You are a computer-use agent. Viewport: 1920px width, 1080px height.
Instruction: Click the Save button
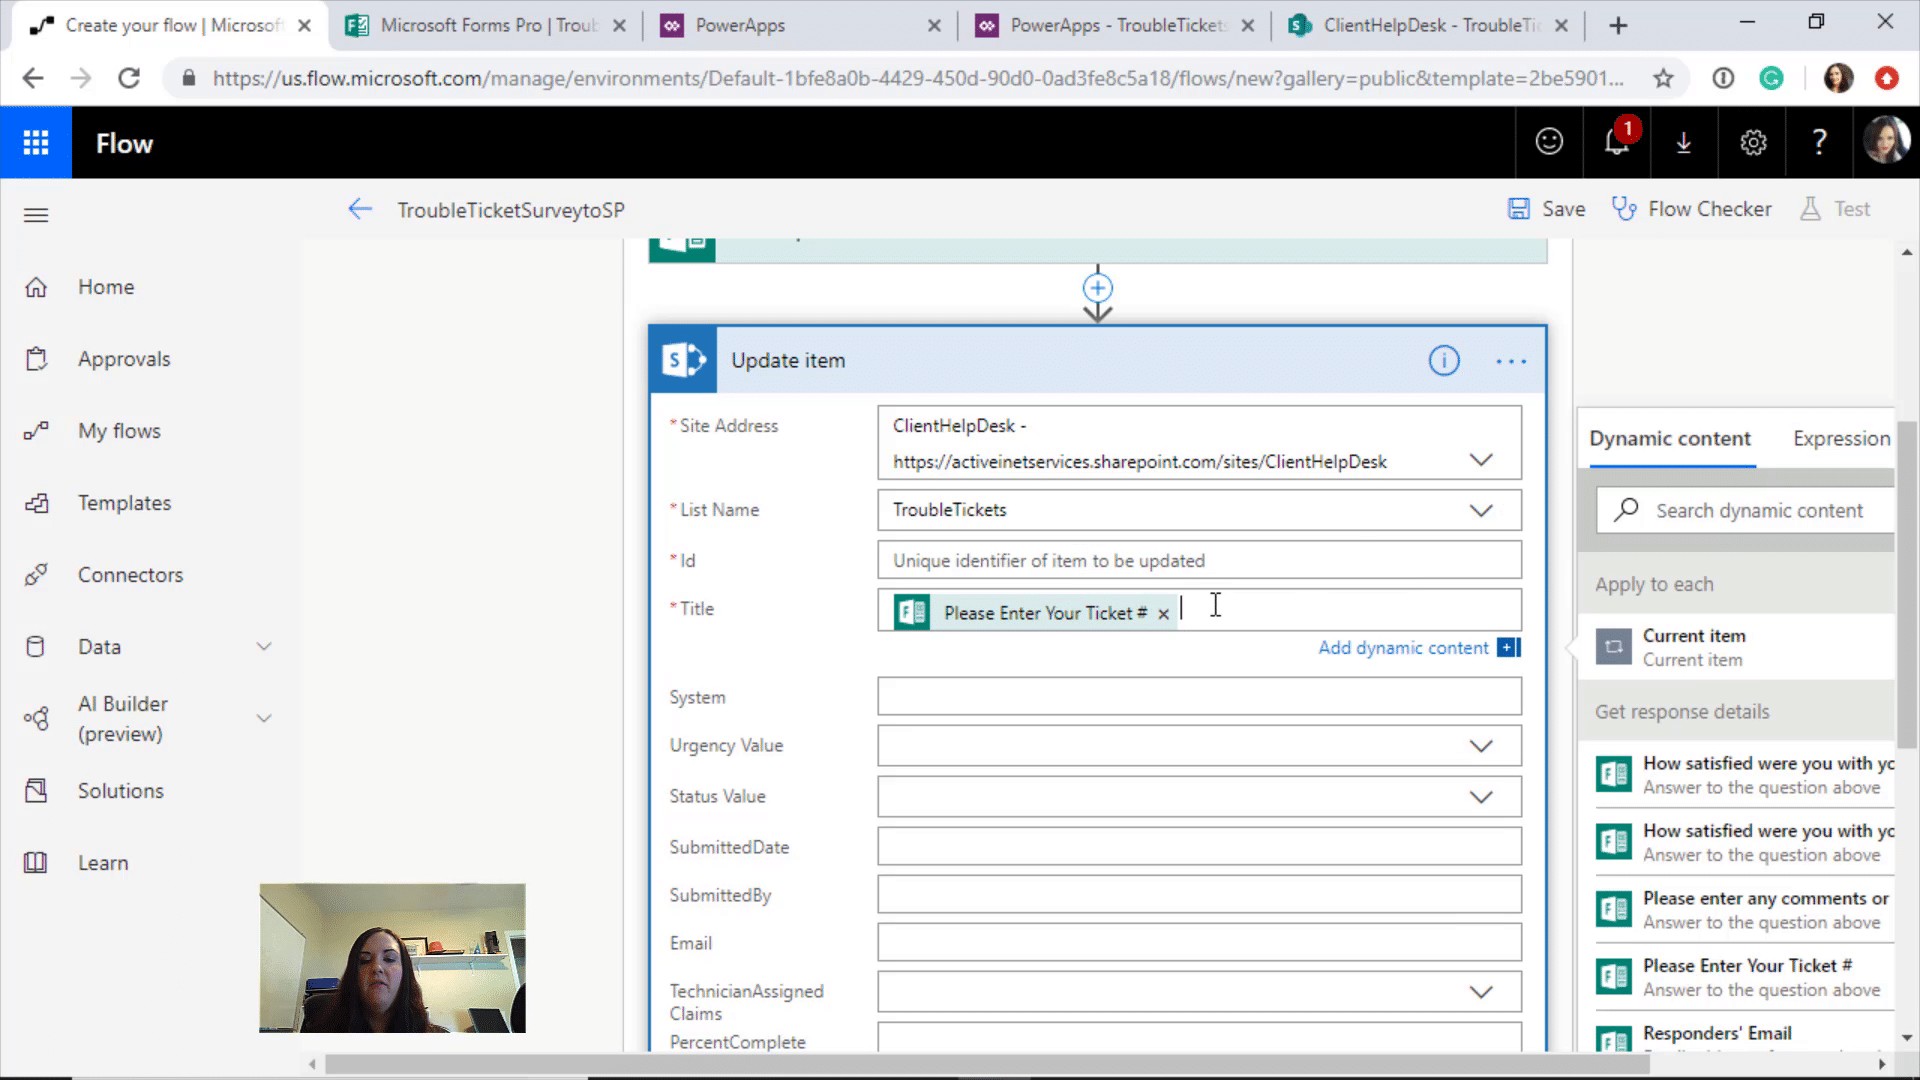tap(1546, 209)
